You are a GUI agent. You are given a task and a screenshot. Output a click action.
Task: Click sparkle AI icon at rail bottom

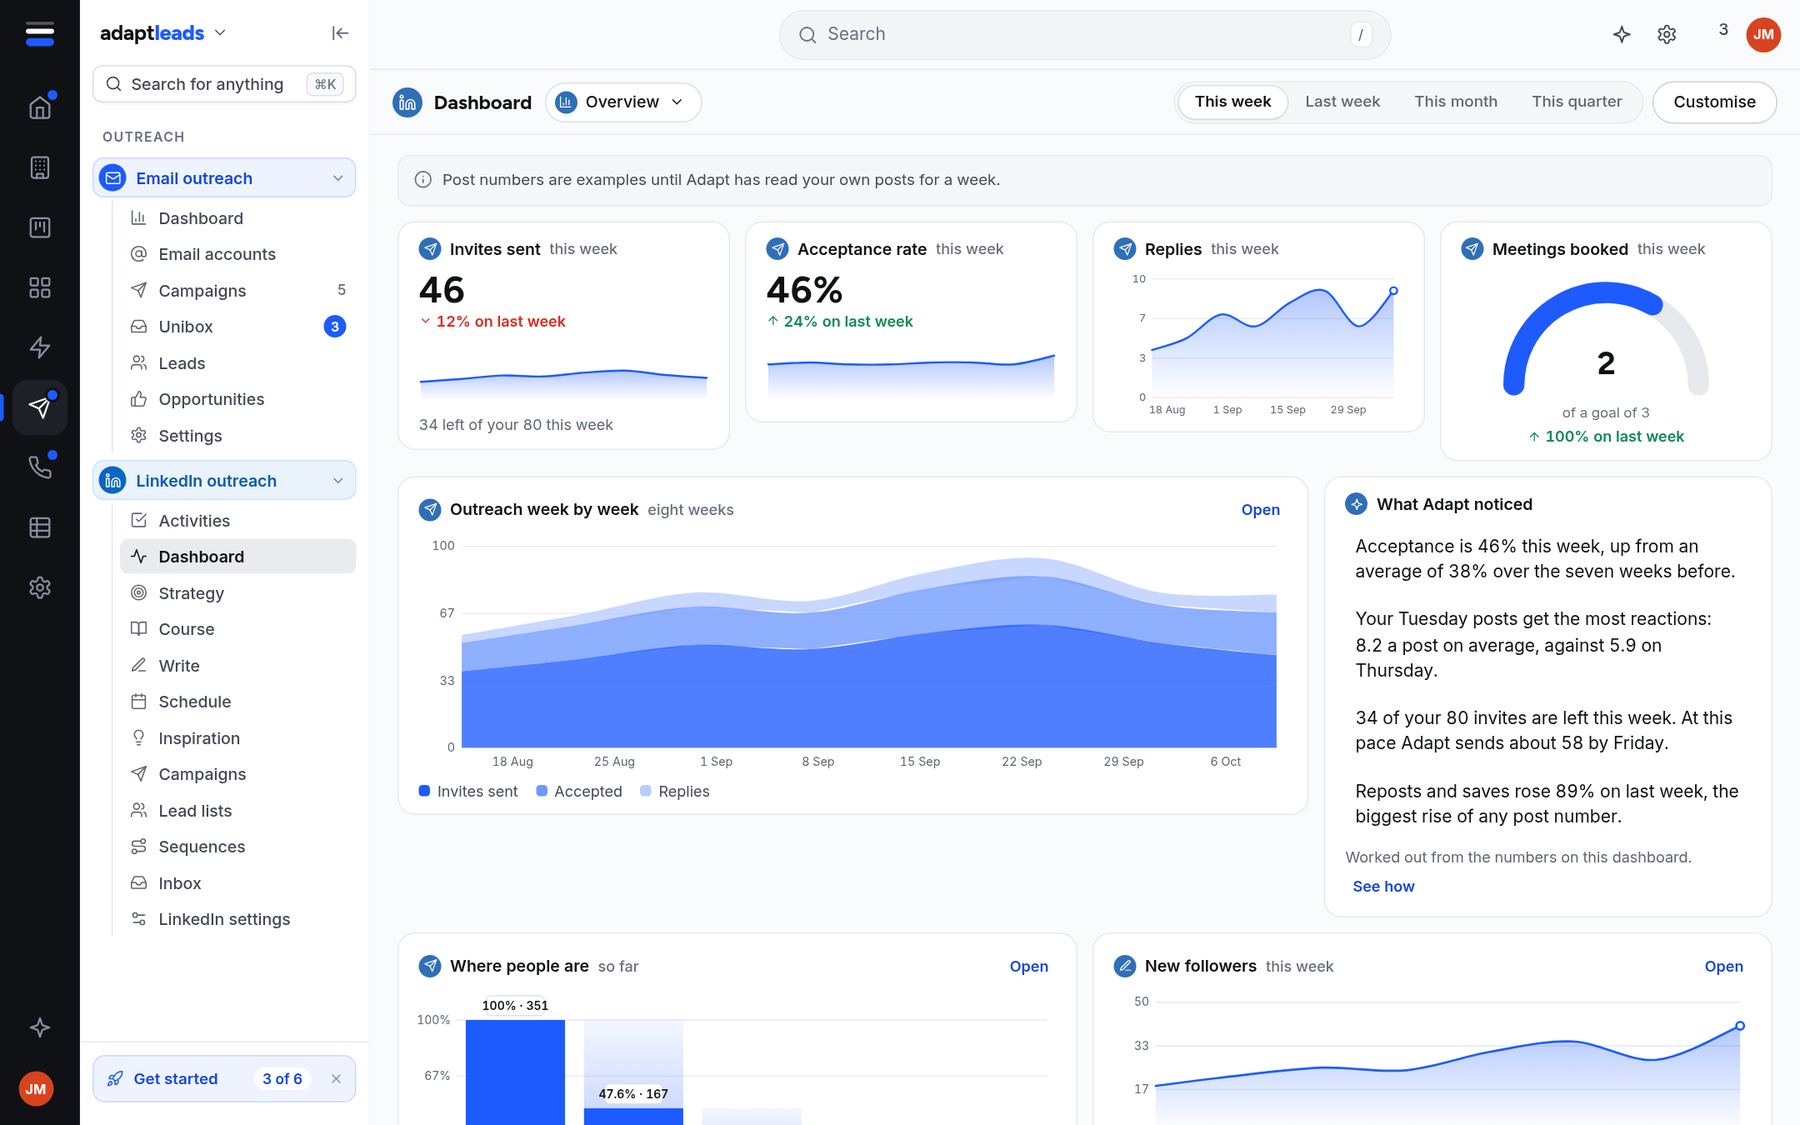(x=40, y=1027)
